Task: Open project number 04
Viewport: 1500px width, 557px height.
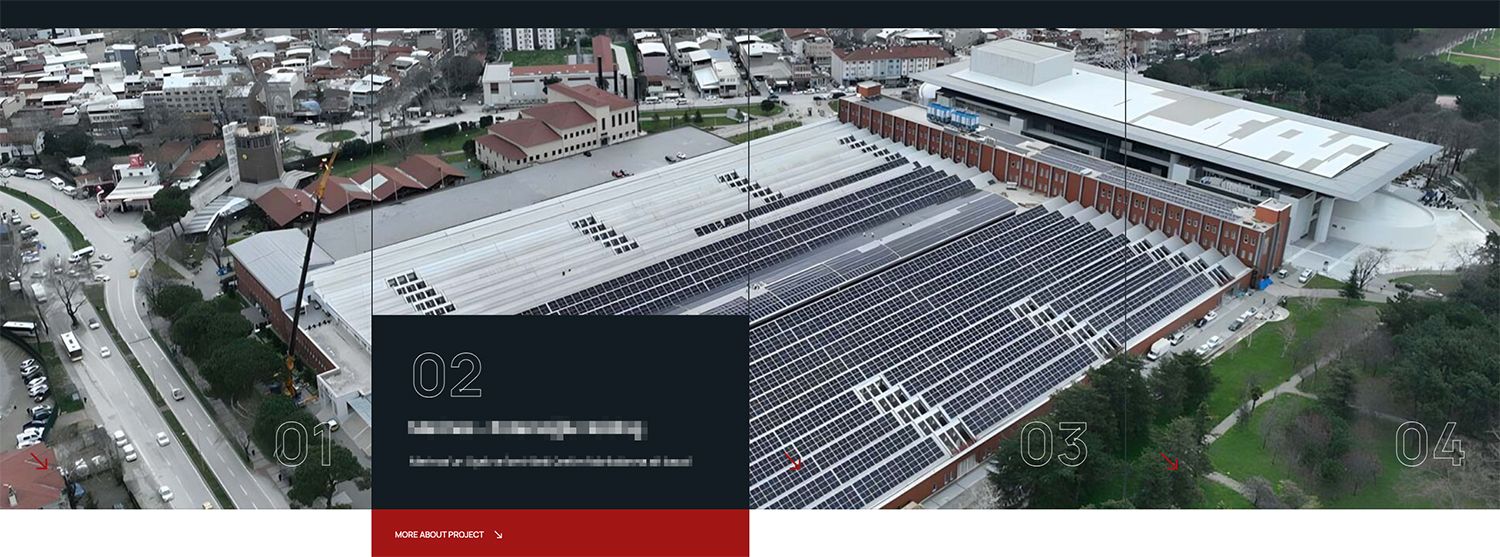Action: pyautogui.click(x=1429, y=444)
